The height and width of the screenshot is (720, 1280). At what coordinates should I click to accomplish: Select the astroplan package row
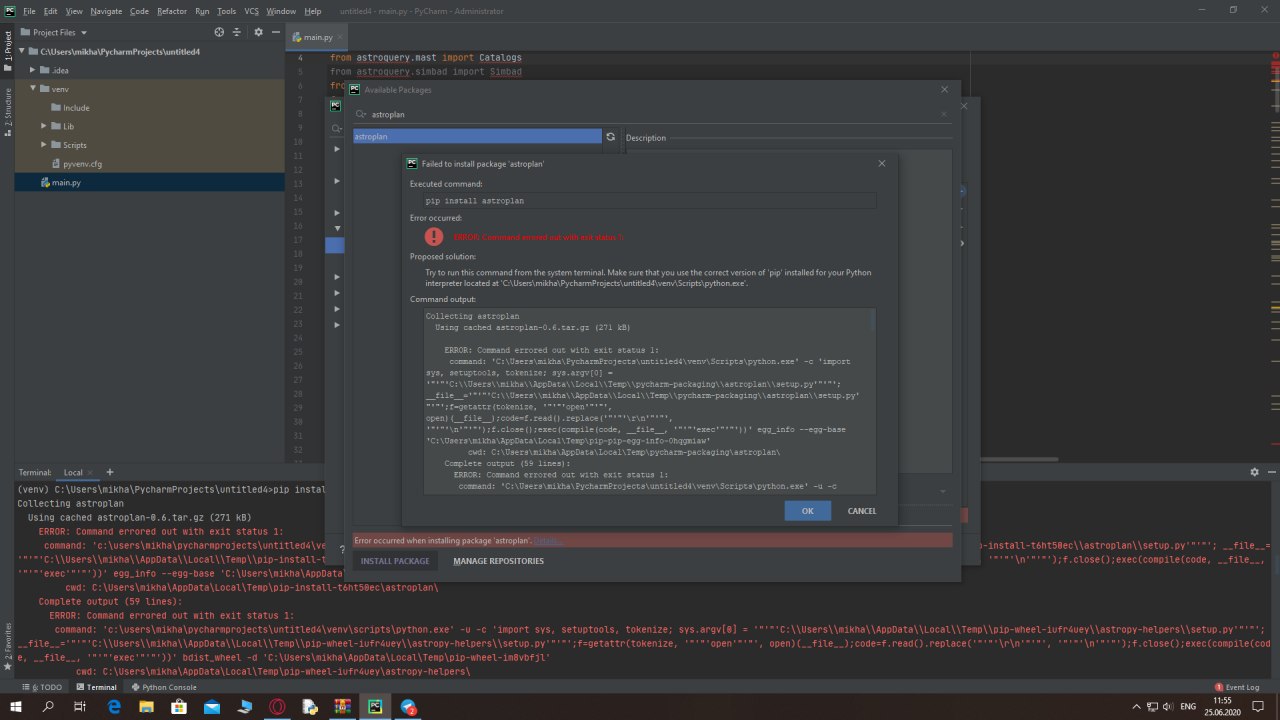click(477, 136)
